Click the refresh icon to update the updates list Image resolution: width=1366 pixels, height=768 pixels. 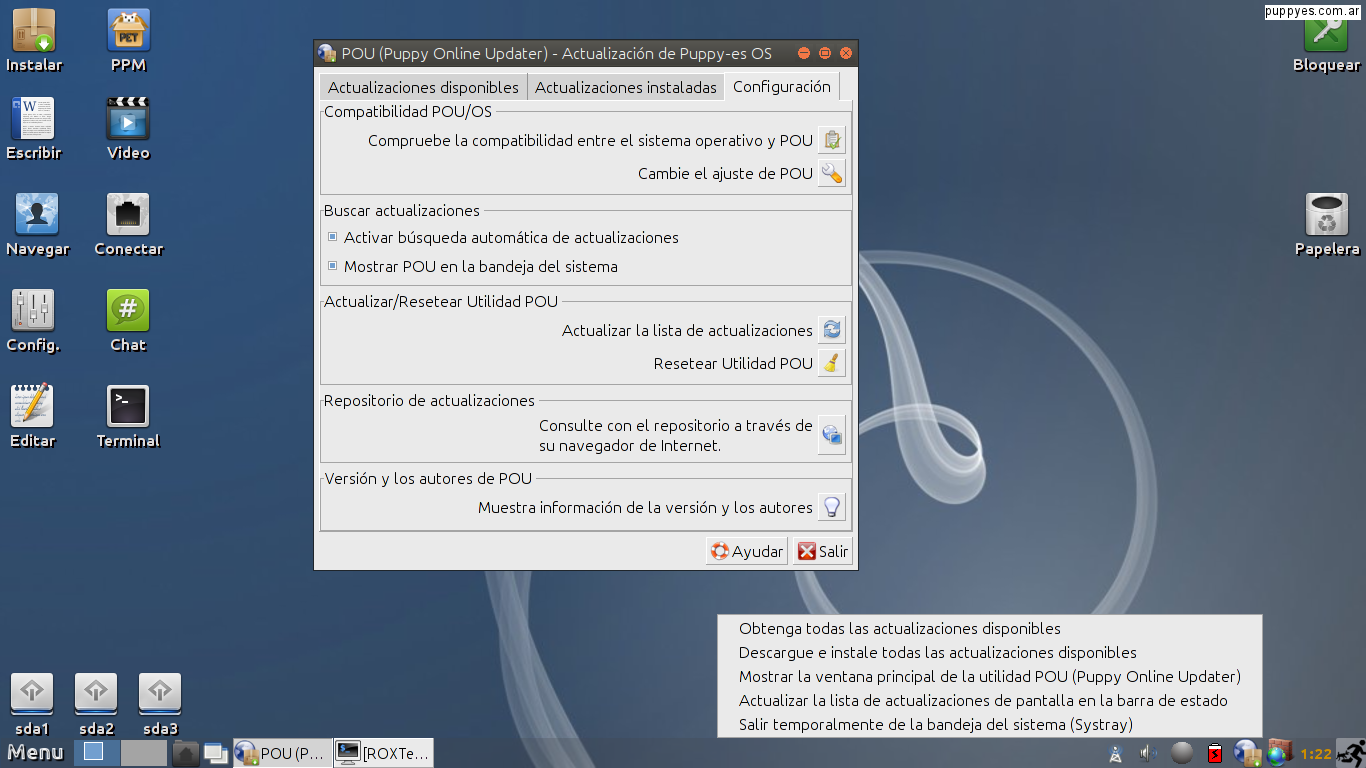pos(832,330)
